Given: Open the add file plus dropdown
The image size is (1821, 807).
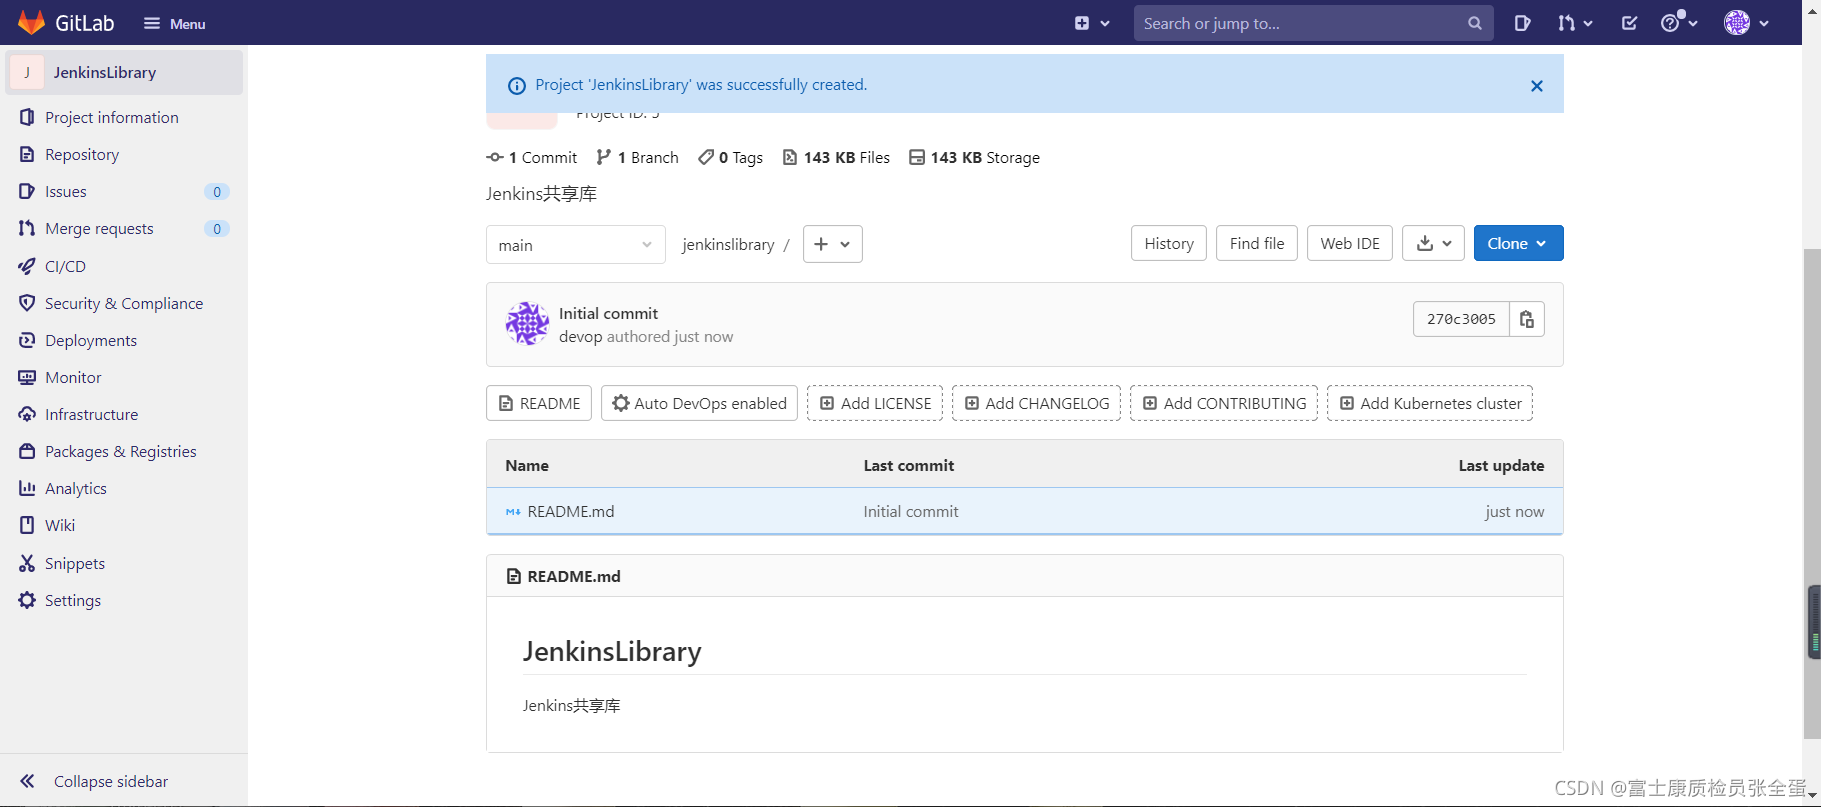Looking at the screenshot, I should (x=832, y=244).
